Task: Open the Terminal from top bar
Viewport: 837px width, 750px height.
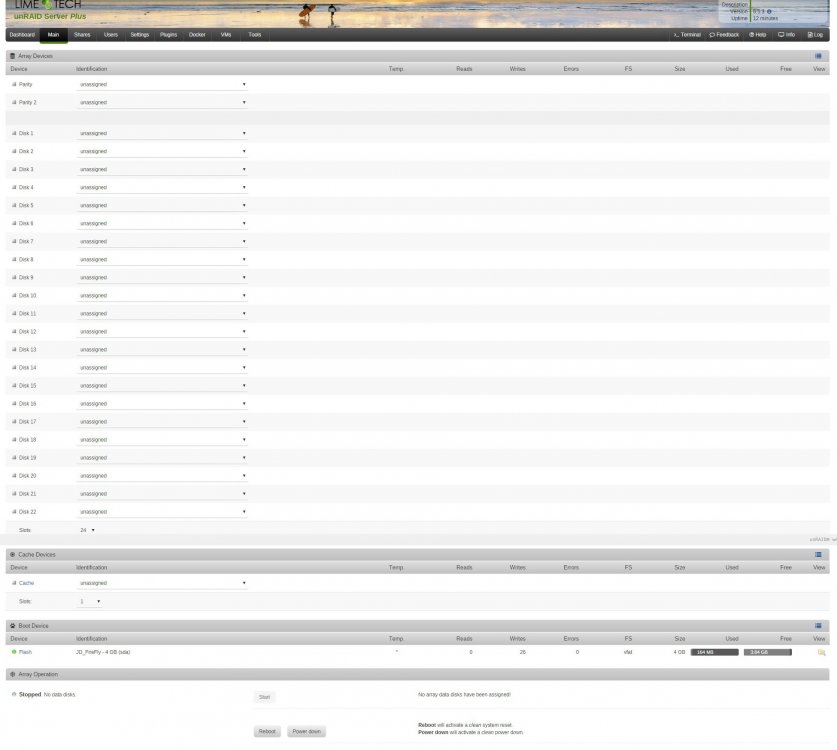Action: pos(687,35)
